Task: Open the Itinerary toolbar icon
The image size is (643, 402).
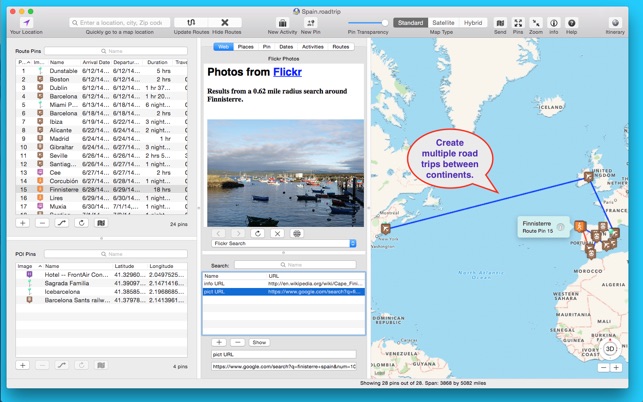Action: [615, 23]
